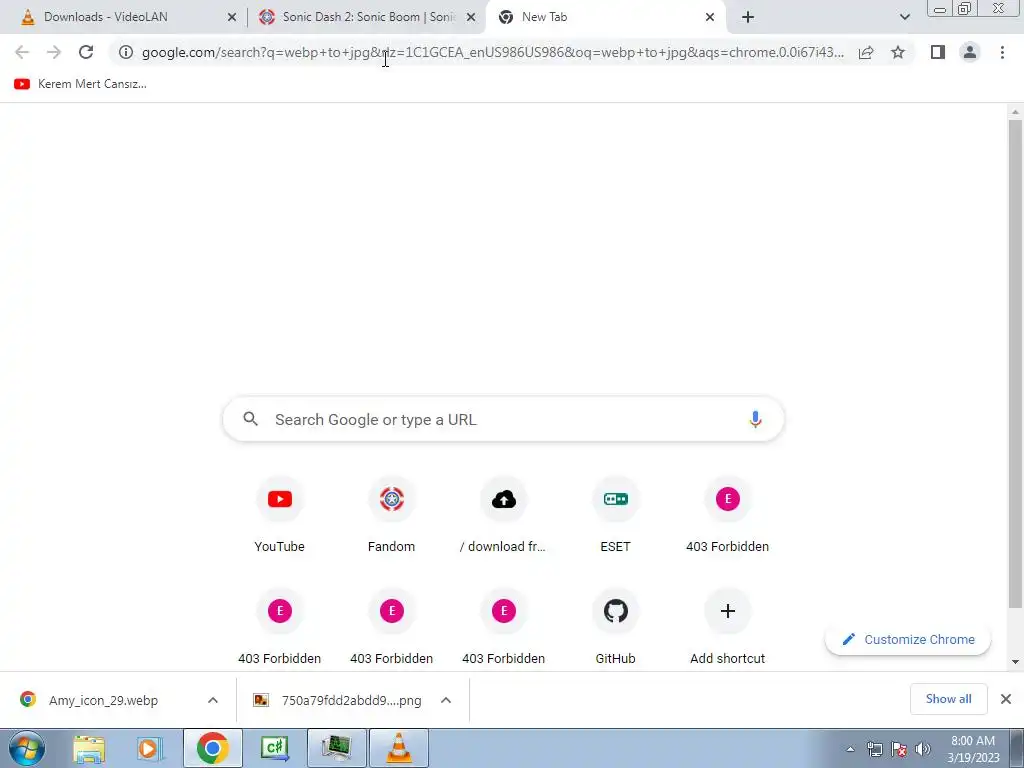The image size is (1024, 768).
Task: Open Windows Start menu
Action: point(26,748)
